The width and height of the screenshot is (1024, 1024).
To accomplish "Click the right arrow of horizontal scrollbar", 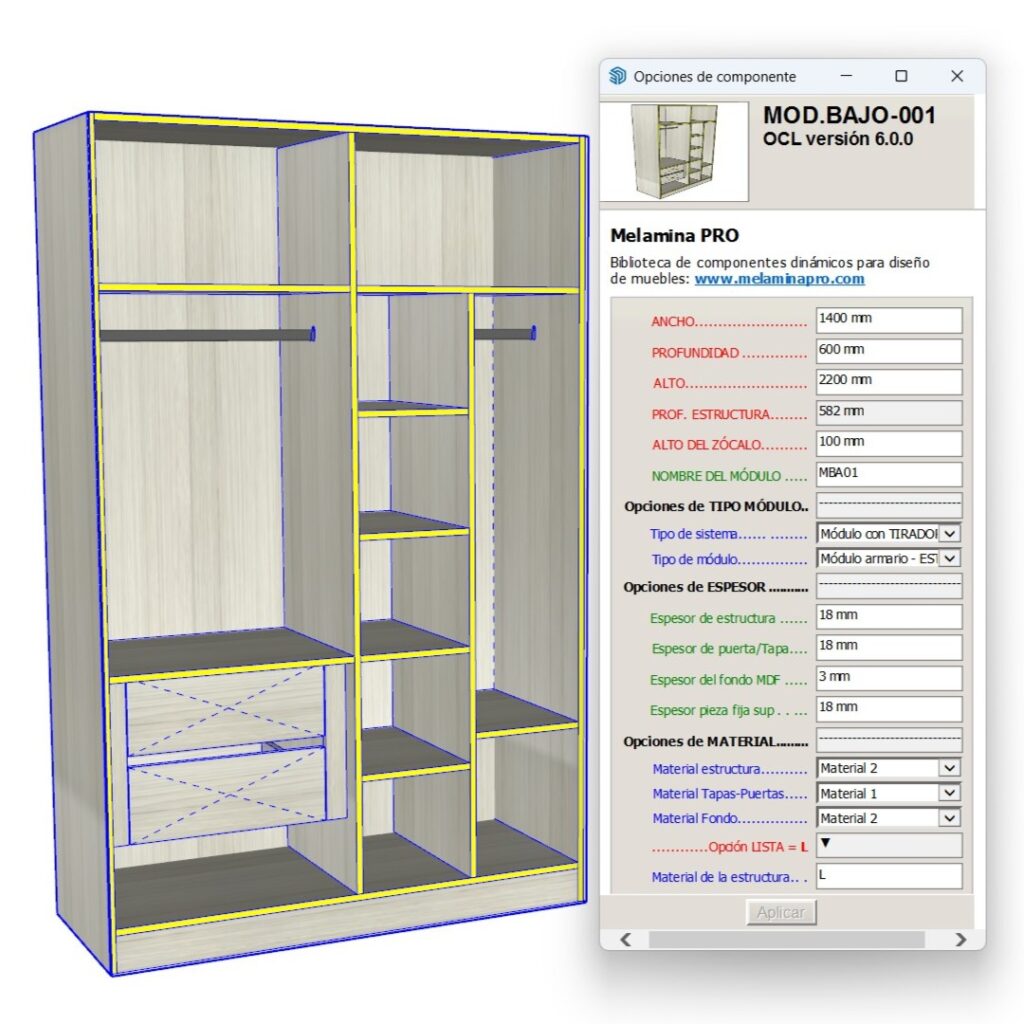I will [x=960, y=940].
